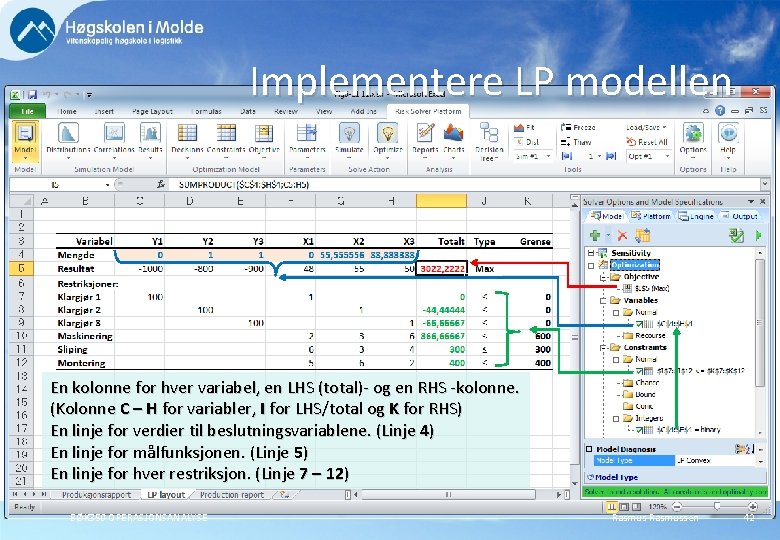Collapse the Sensitivity tree node
Viewport: 780px width, 540px height.
click(x=591, y=253)
